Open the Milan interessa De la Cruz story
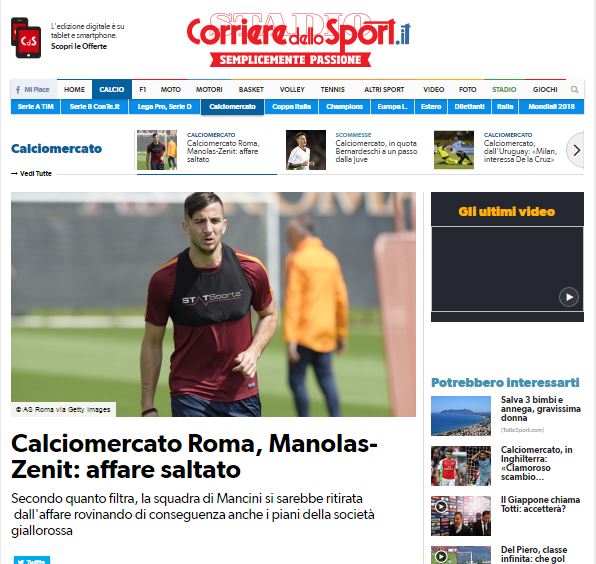596x564 pixels. click(x=520, y=151)
